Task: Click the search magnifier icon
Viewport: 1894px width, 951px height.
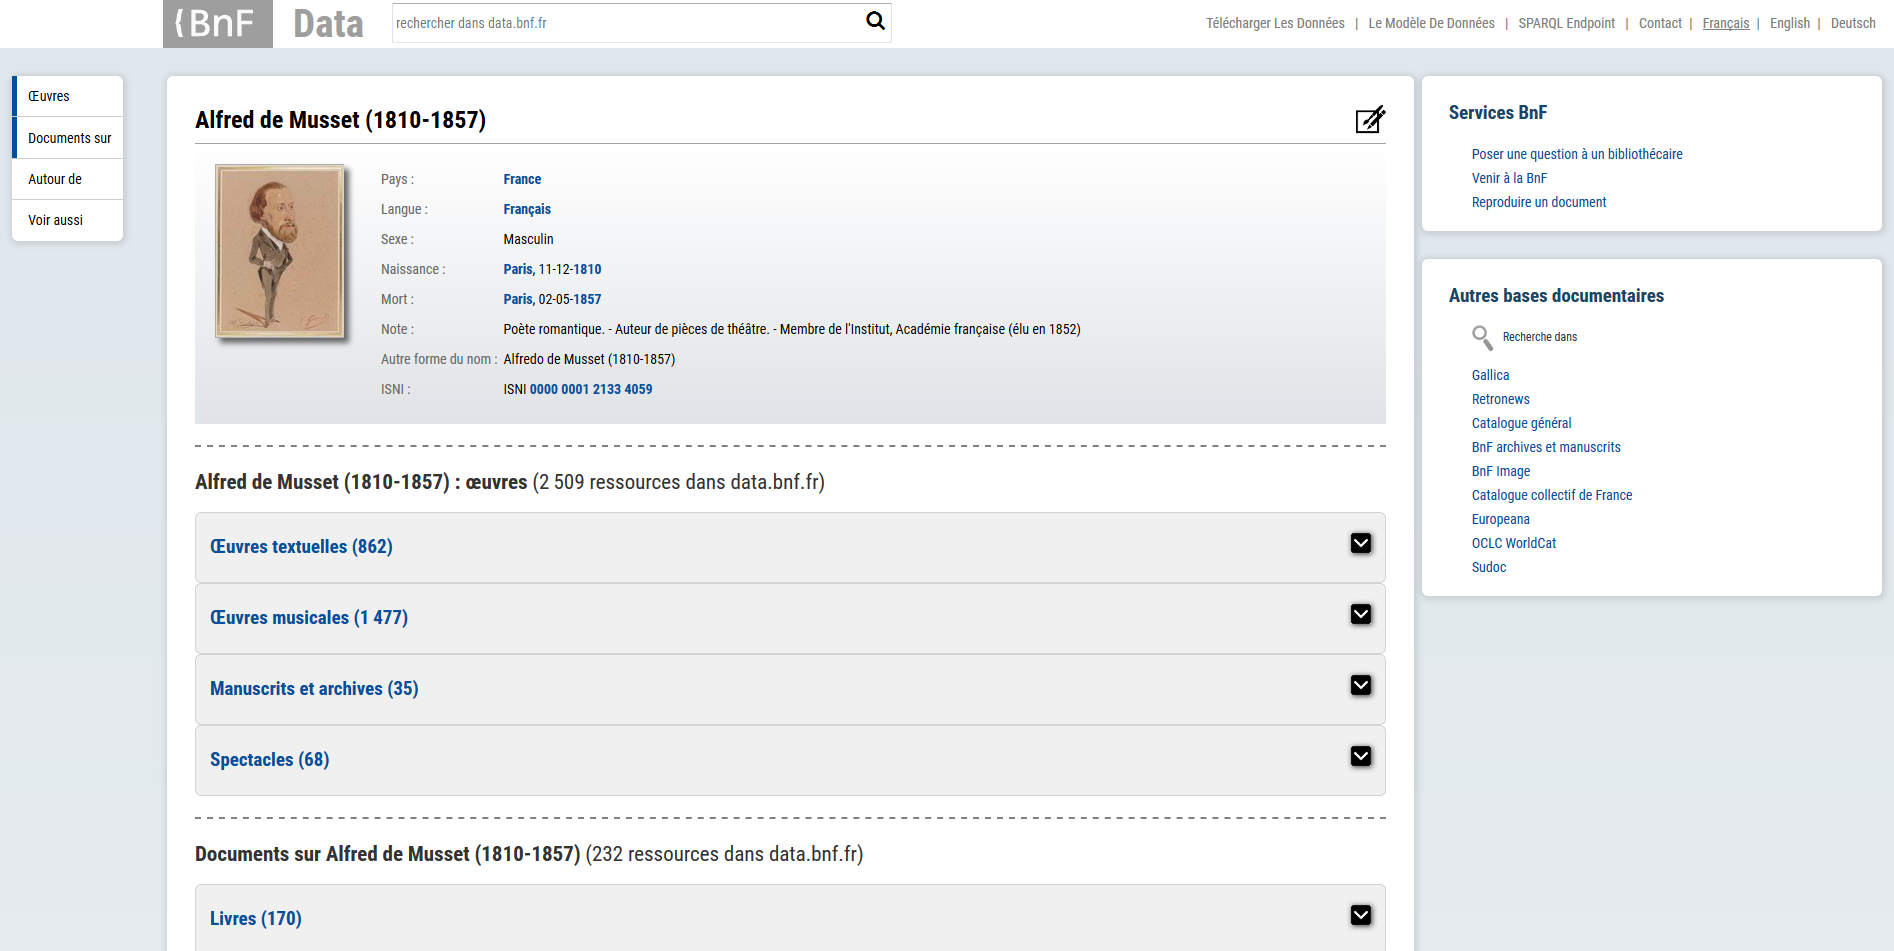Action: 875,21
